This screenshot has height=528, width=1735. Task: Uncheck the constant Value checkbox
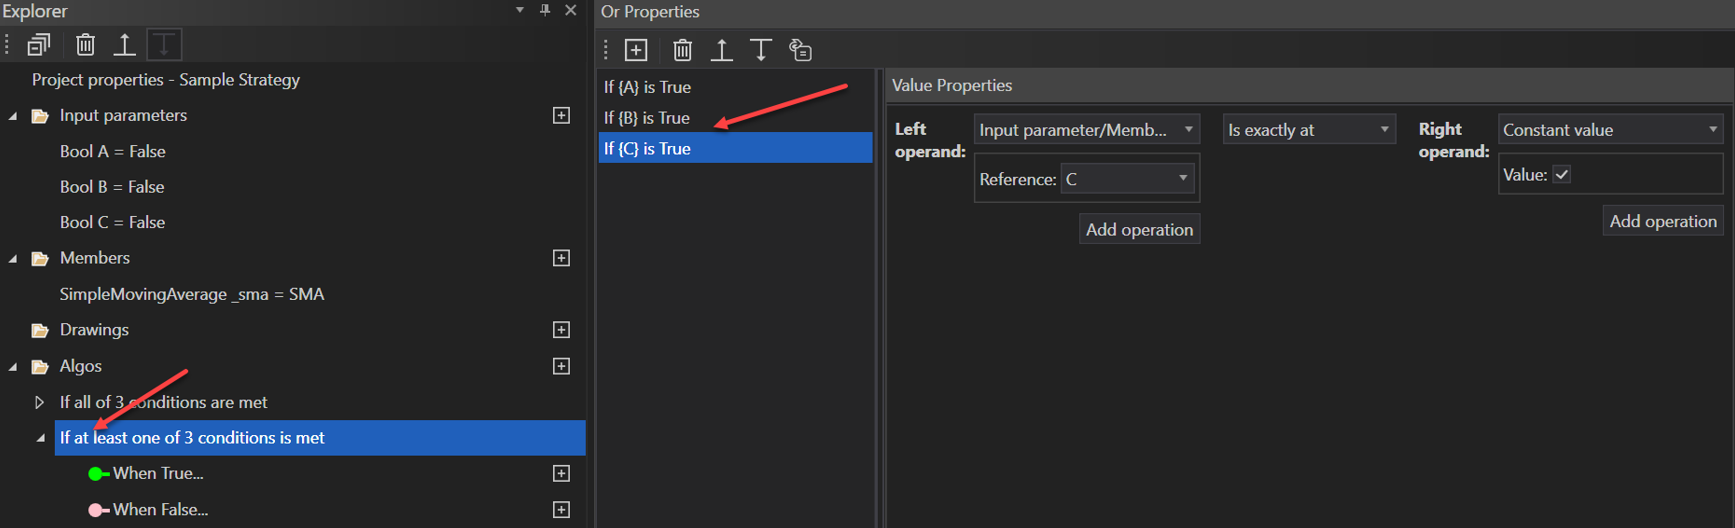[1561, 174]
